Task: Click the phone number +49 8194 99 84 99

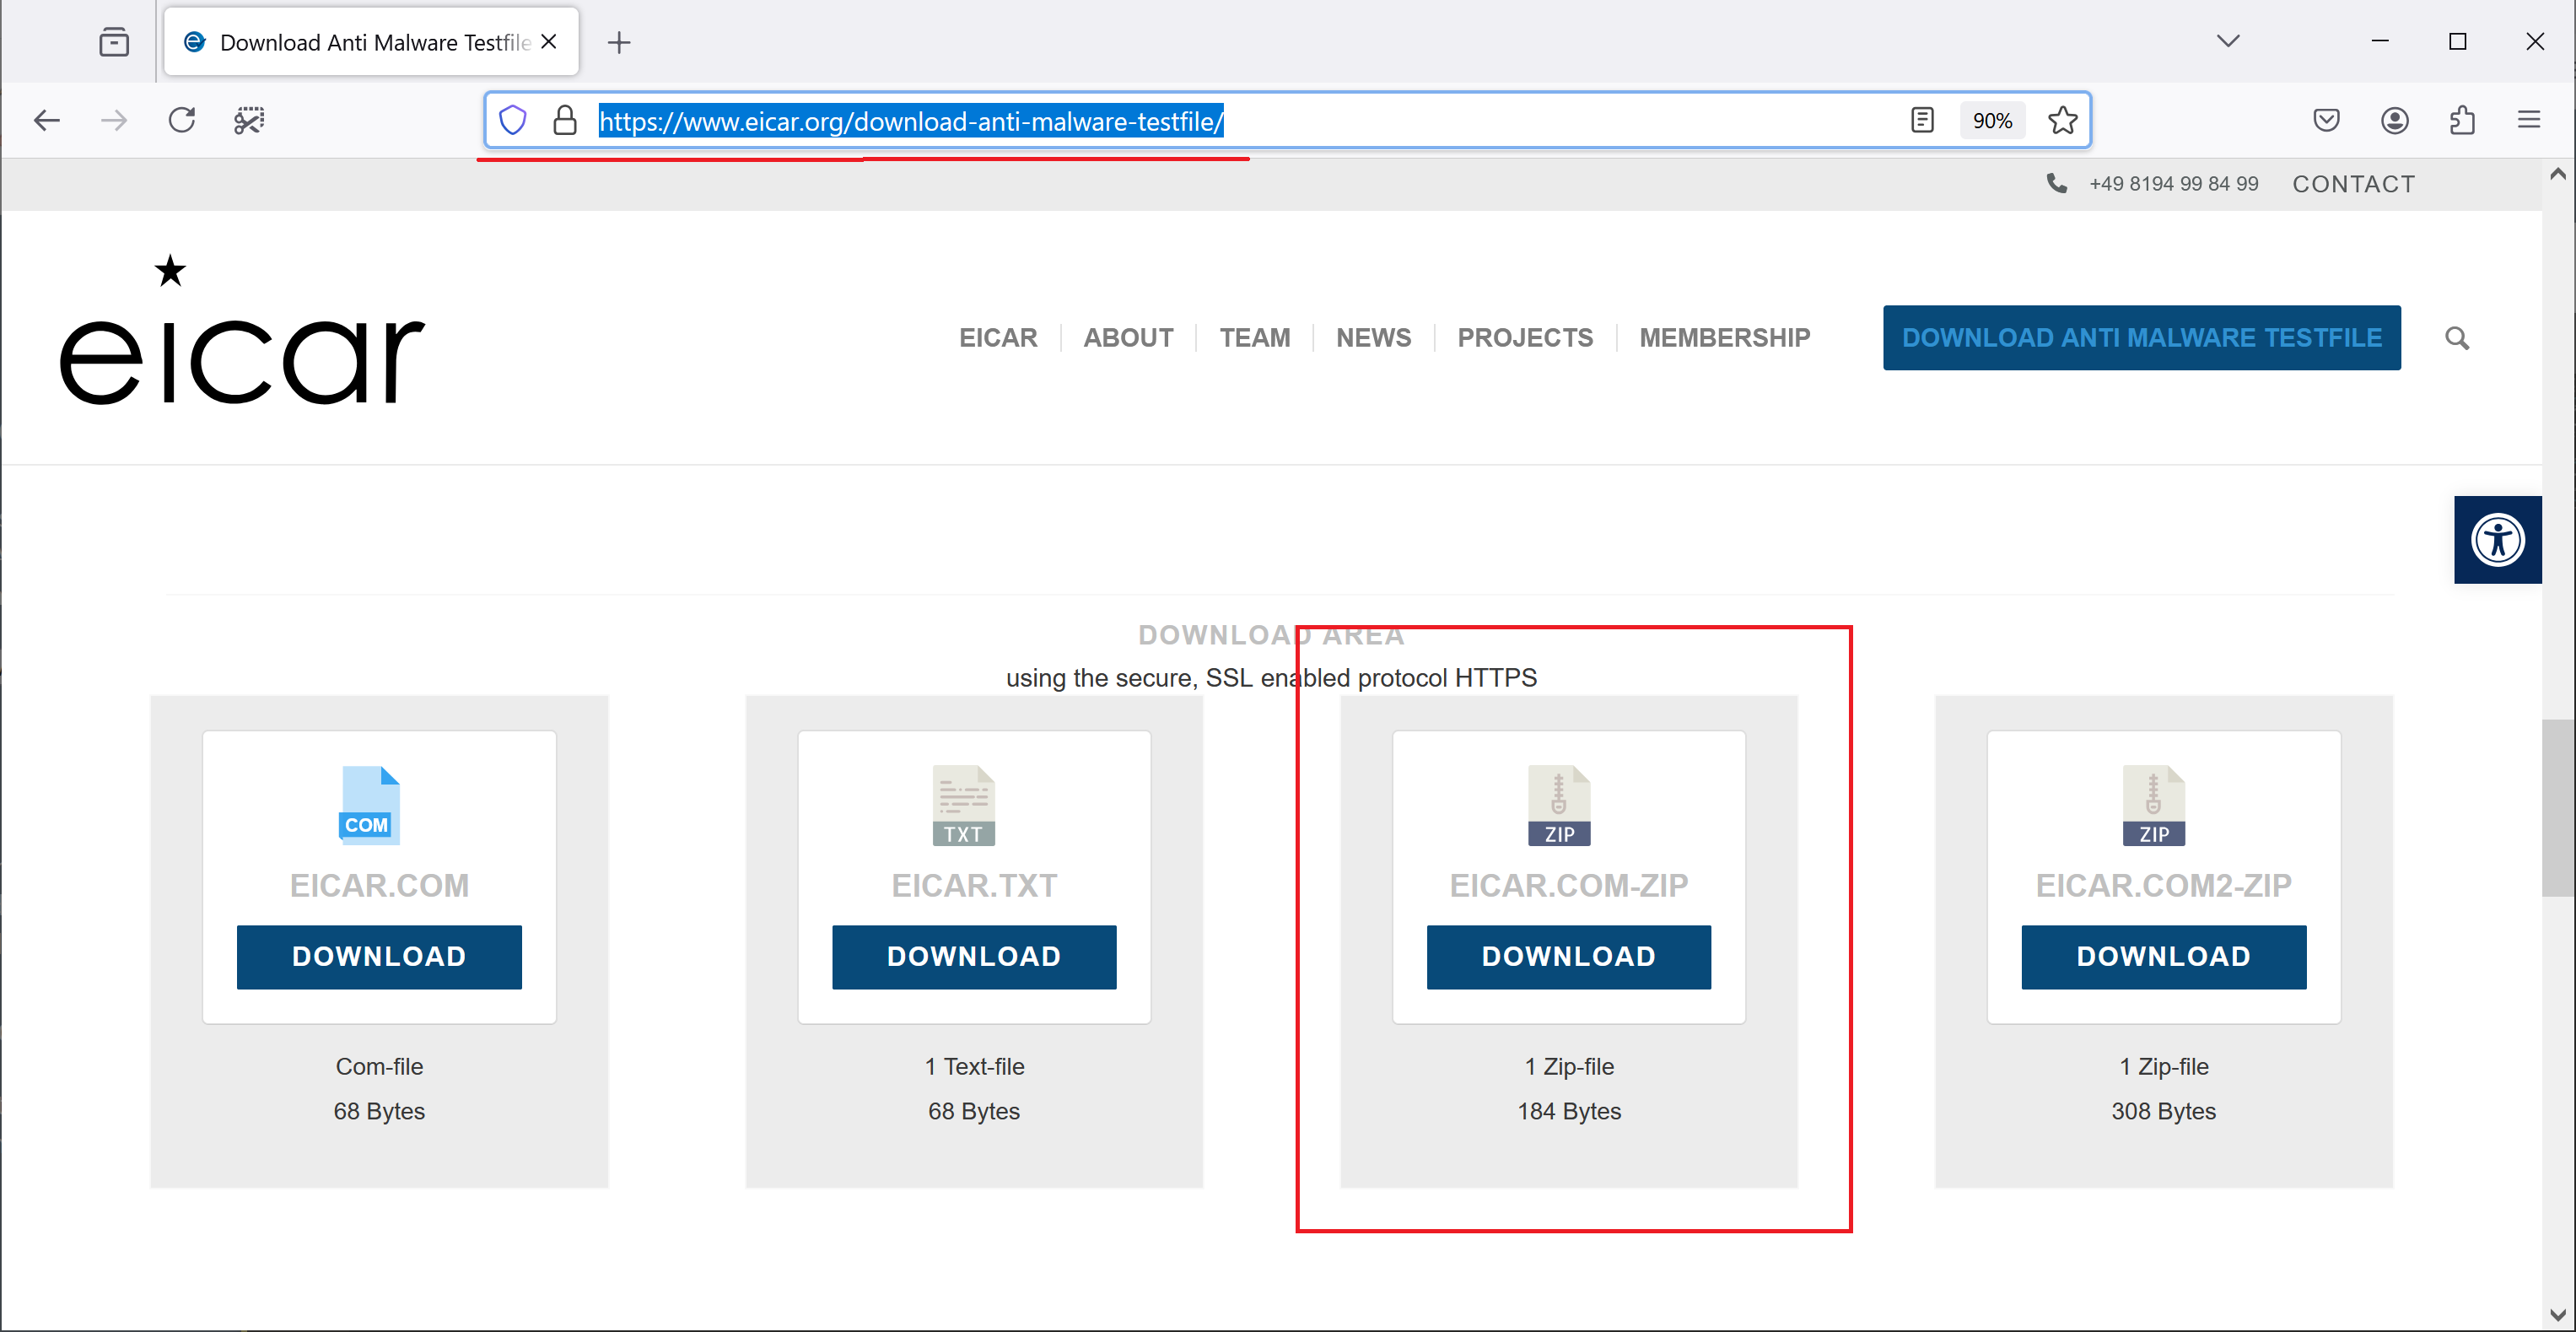Action: pos(2173,184)
